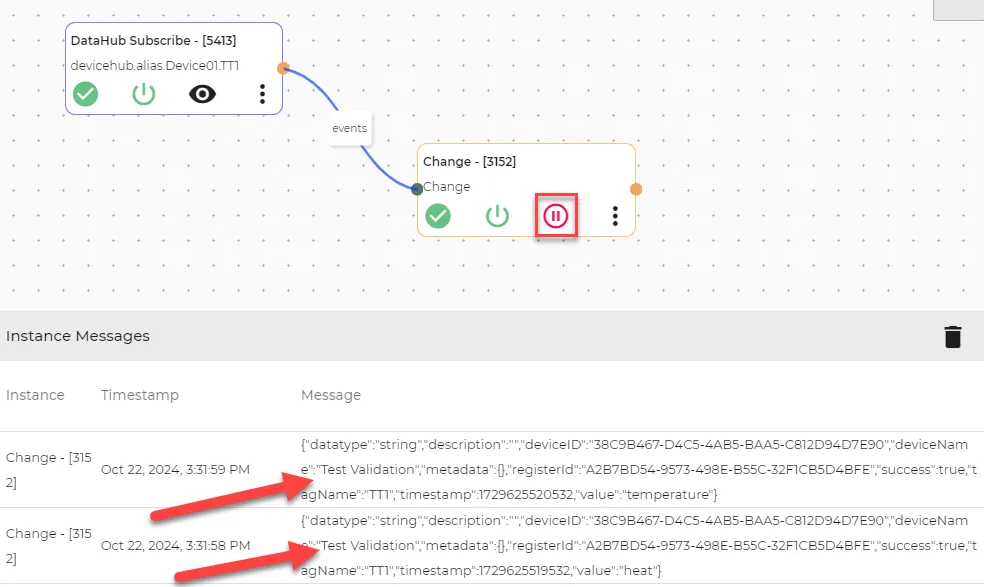Click the 'Timestamp' column header
Screen dimensions: 984x587
pos(140,395)
